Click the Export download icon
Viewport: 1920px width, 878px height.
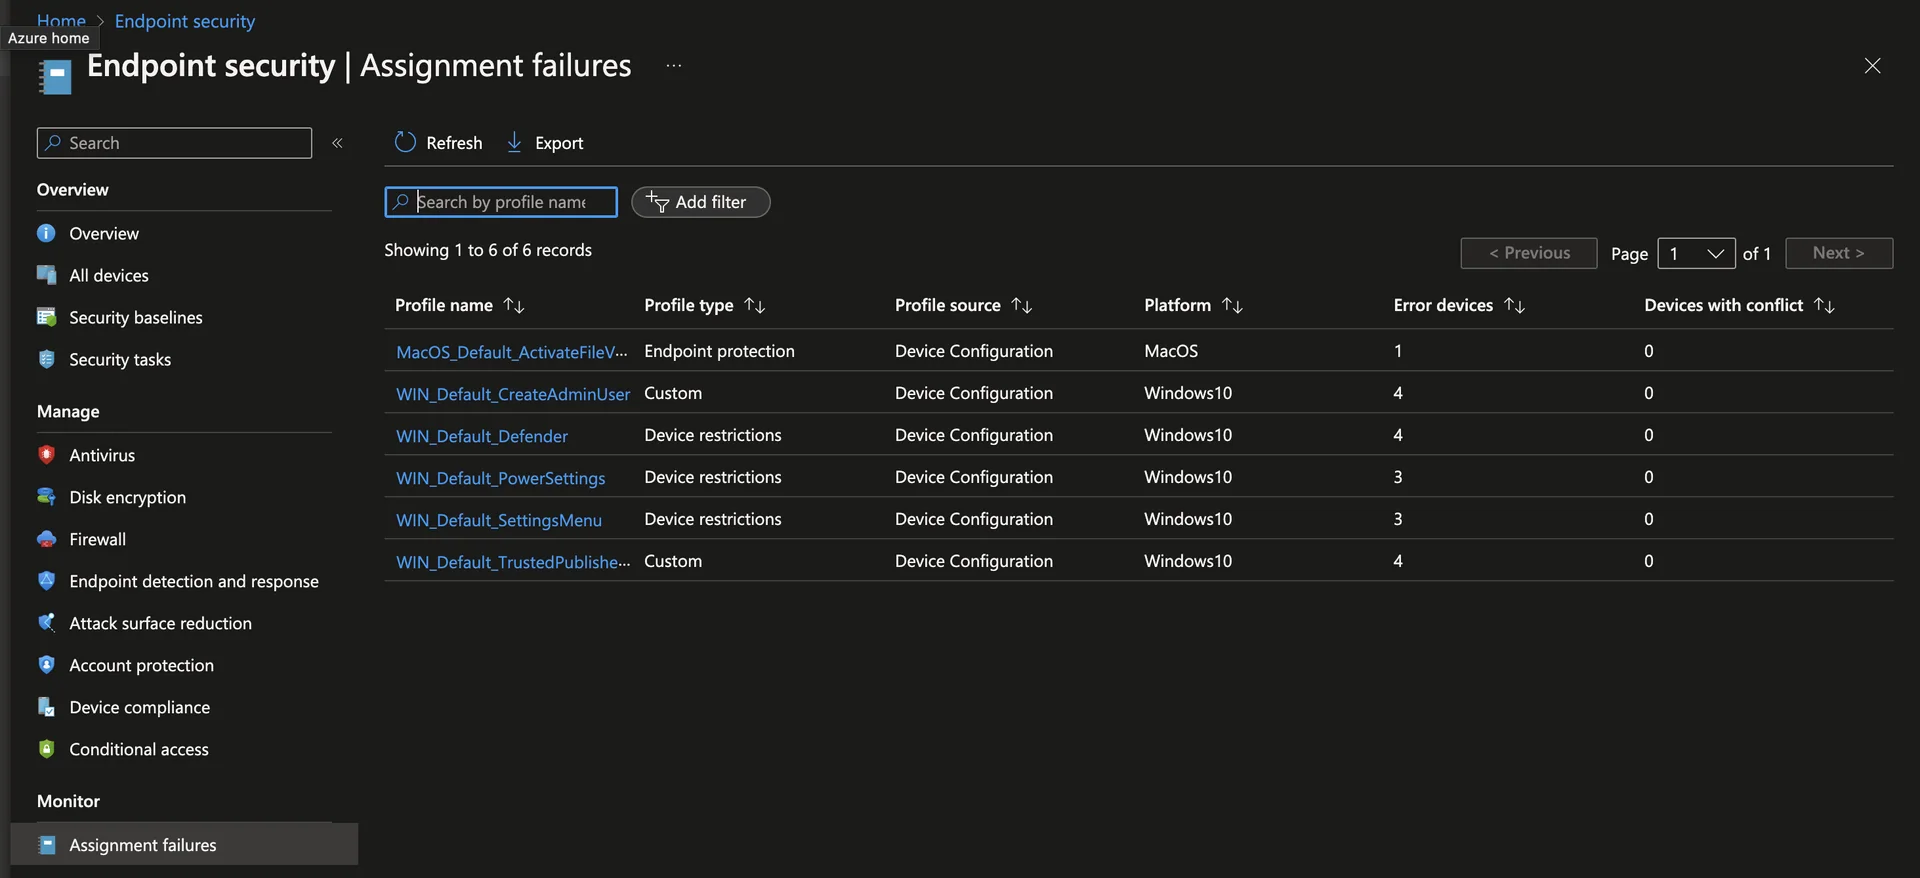point(514,142)
